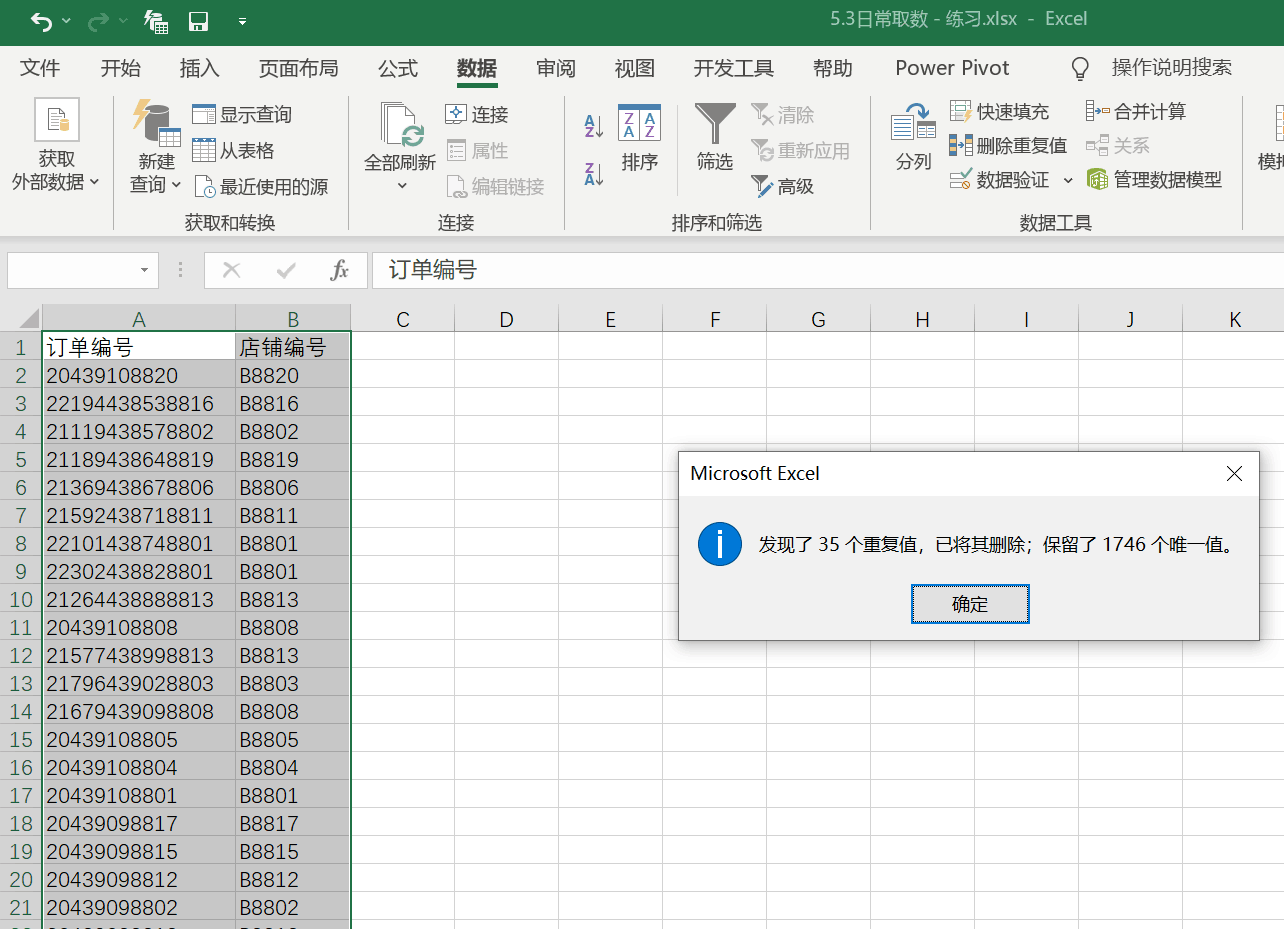Click the 重新应用 filter button
Viewport: 1284px width, 929px height.
pos(800,151)
